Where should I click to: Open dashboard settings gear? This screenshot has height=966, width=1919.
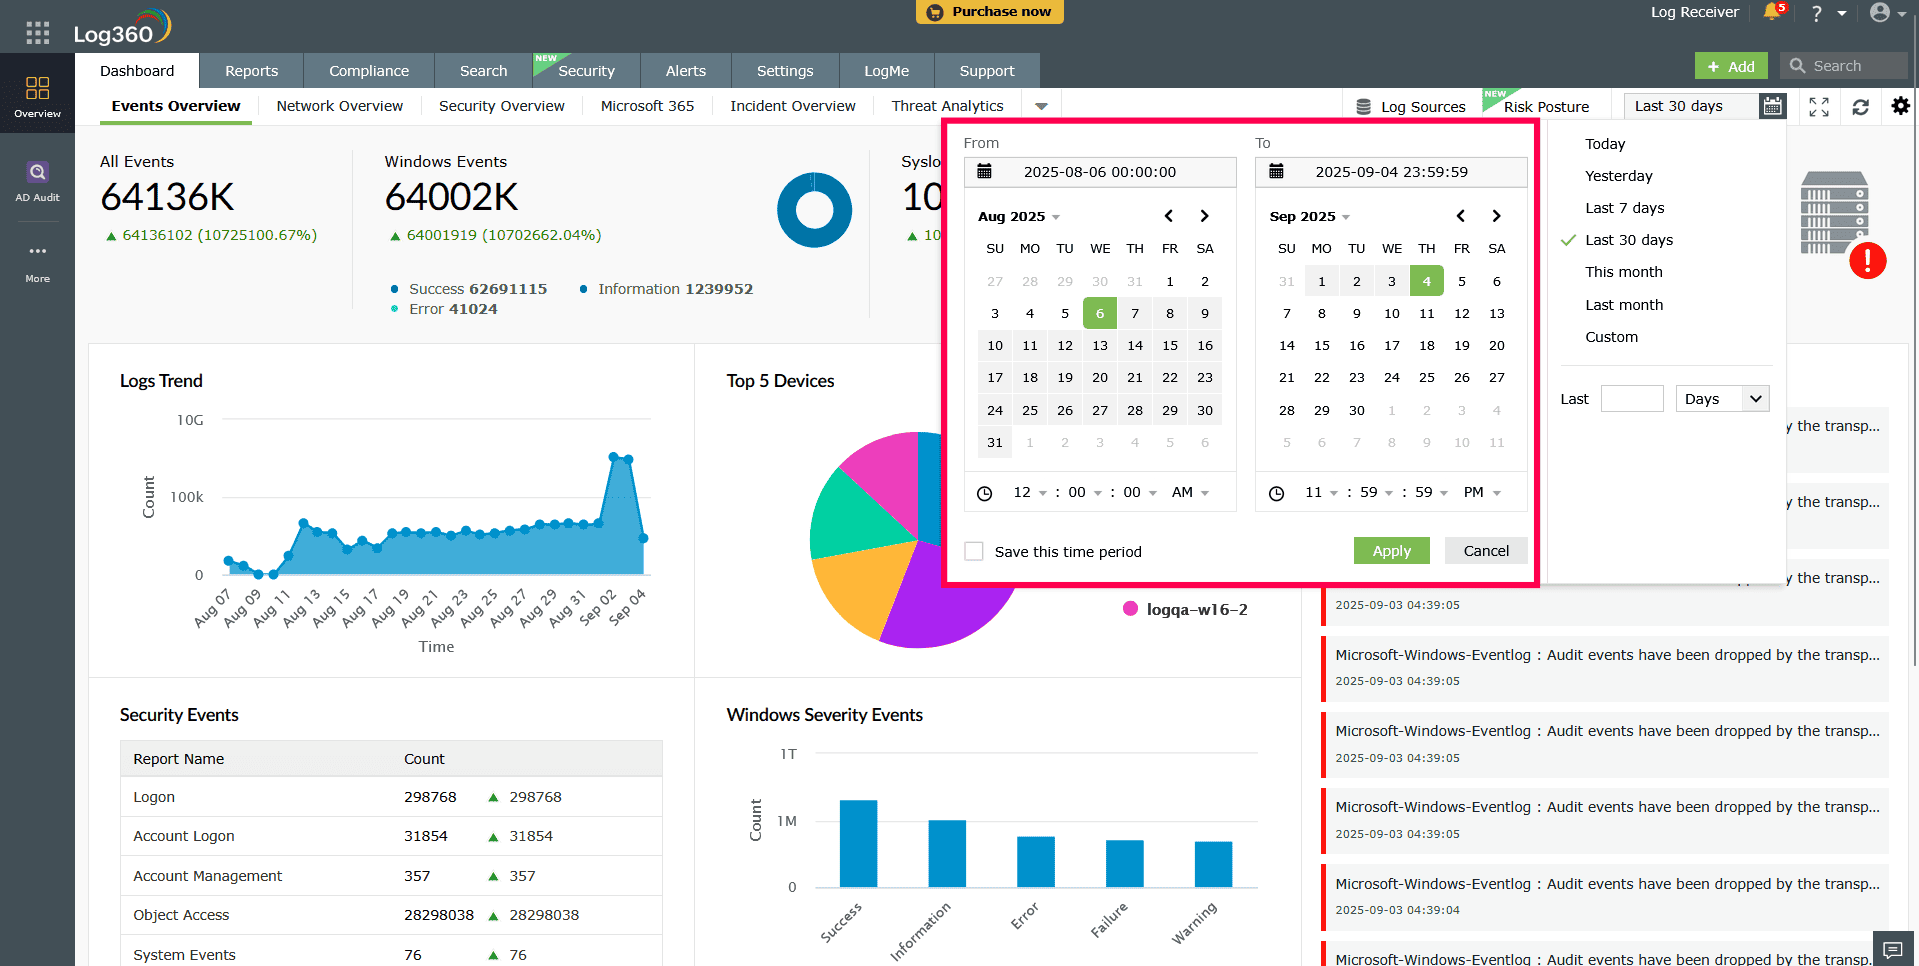(x=1900, y=106)
